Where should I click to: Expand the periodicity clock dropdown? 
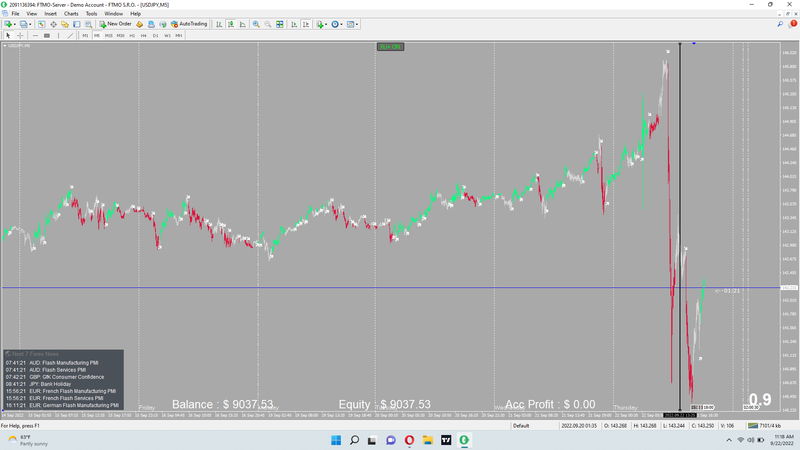[343, 23]
